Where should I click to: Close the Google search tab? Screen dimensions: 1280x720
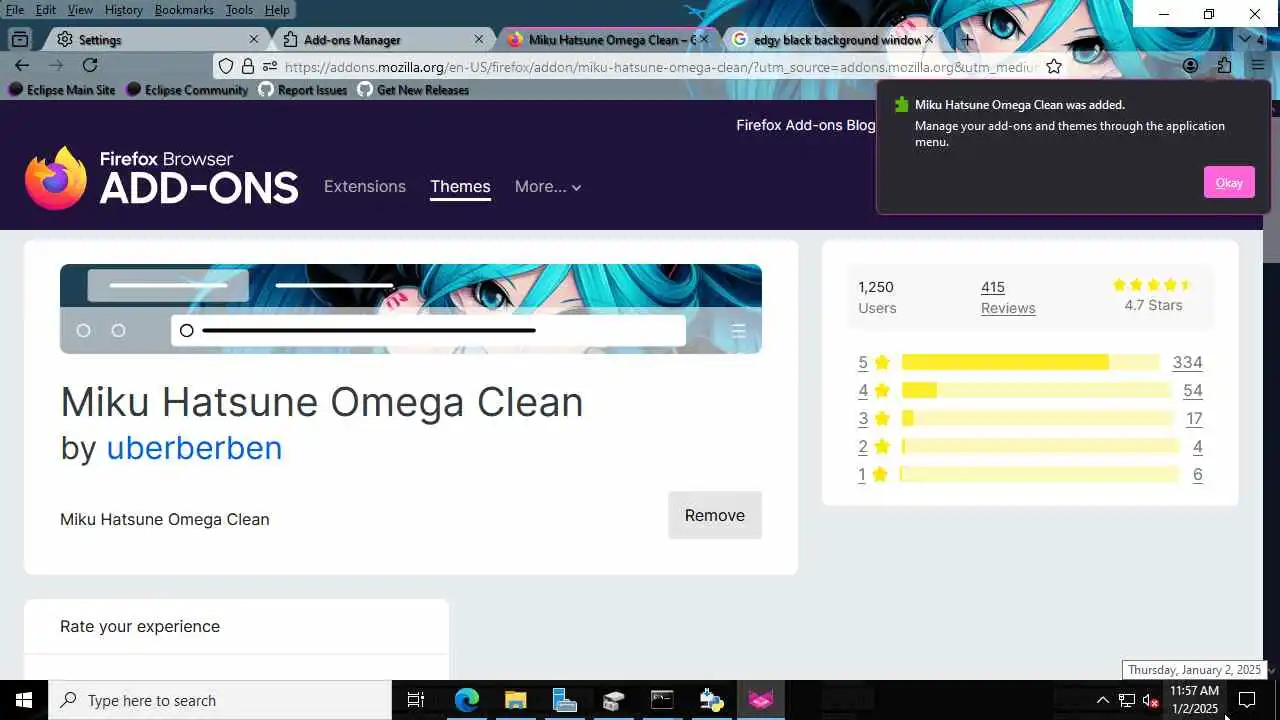point(928,40)
